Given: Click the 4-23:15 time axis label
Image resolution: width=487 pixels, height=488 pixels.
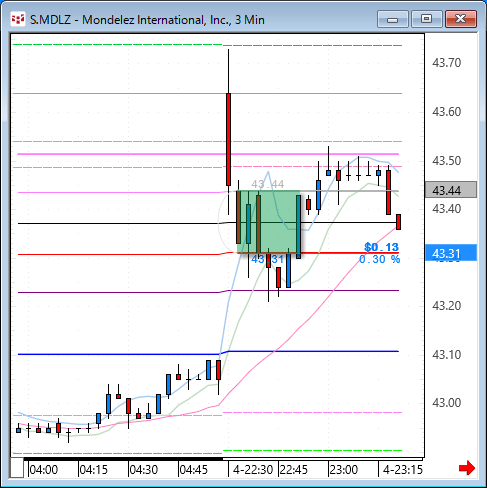Looking at the screenshot, I should [403, 470].
